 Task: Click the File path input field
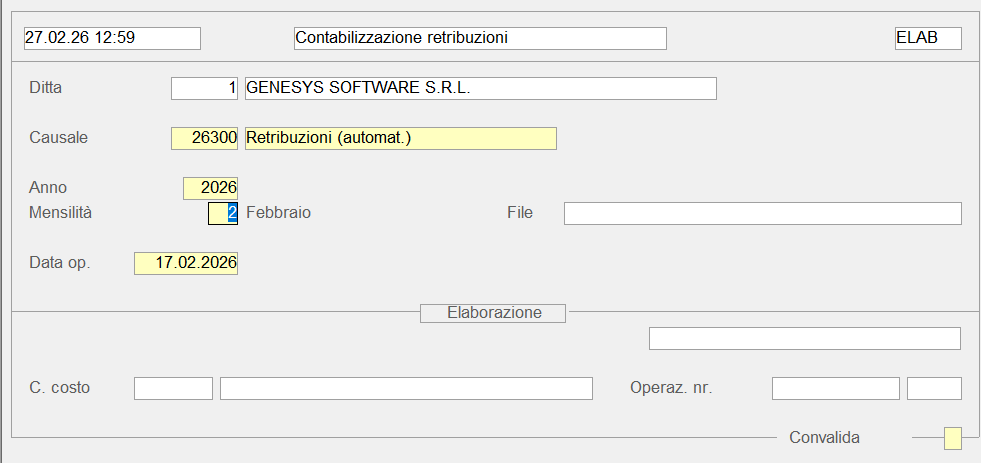point(762,213)
